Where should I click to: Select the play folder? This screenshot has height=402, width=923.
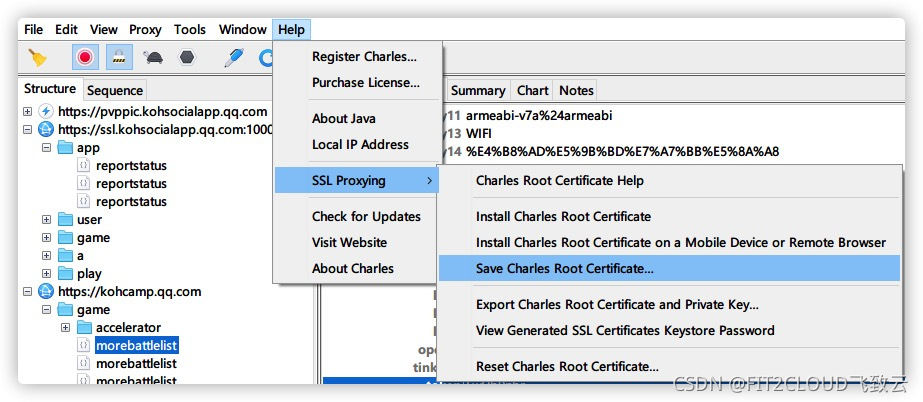point(89,274)
